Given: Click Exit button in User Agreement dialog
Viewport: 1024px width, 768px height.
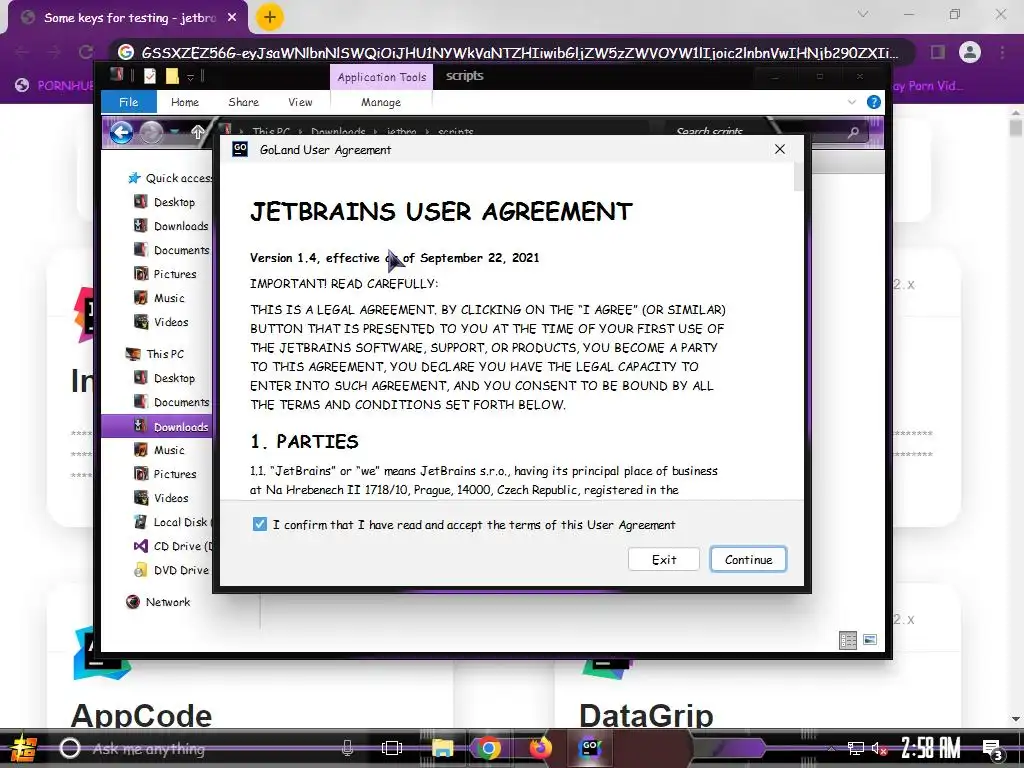Looking at the screenshot, I should [x=664, y=560].
